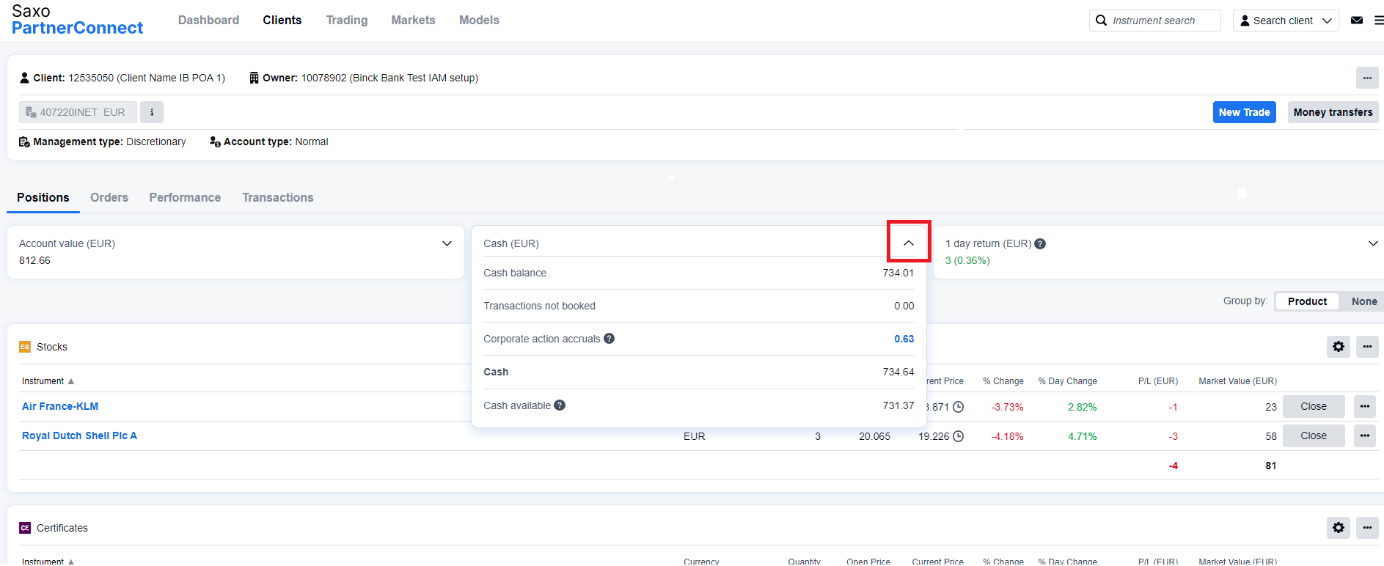Switch to the Orders tab
Screen dimensions: 1384x566
point(109,198)
